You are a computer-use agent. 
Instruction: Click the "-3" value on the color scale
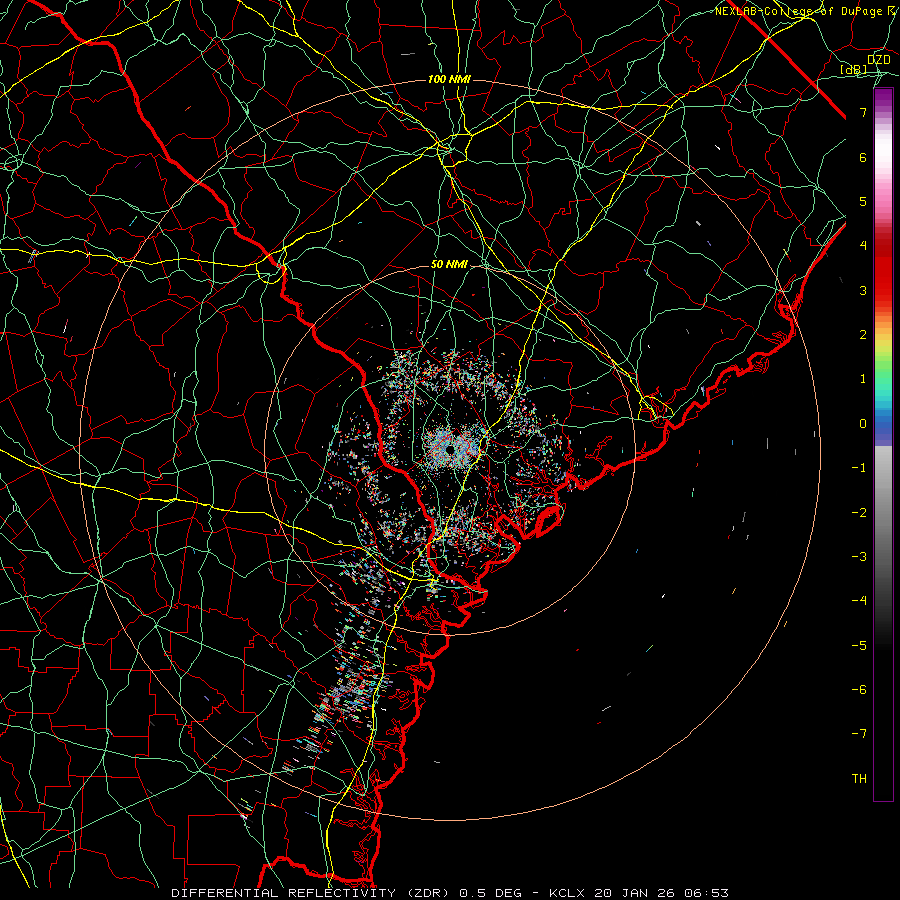point(859,557)
